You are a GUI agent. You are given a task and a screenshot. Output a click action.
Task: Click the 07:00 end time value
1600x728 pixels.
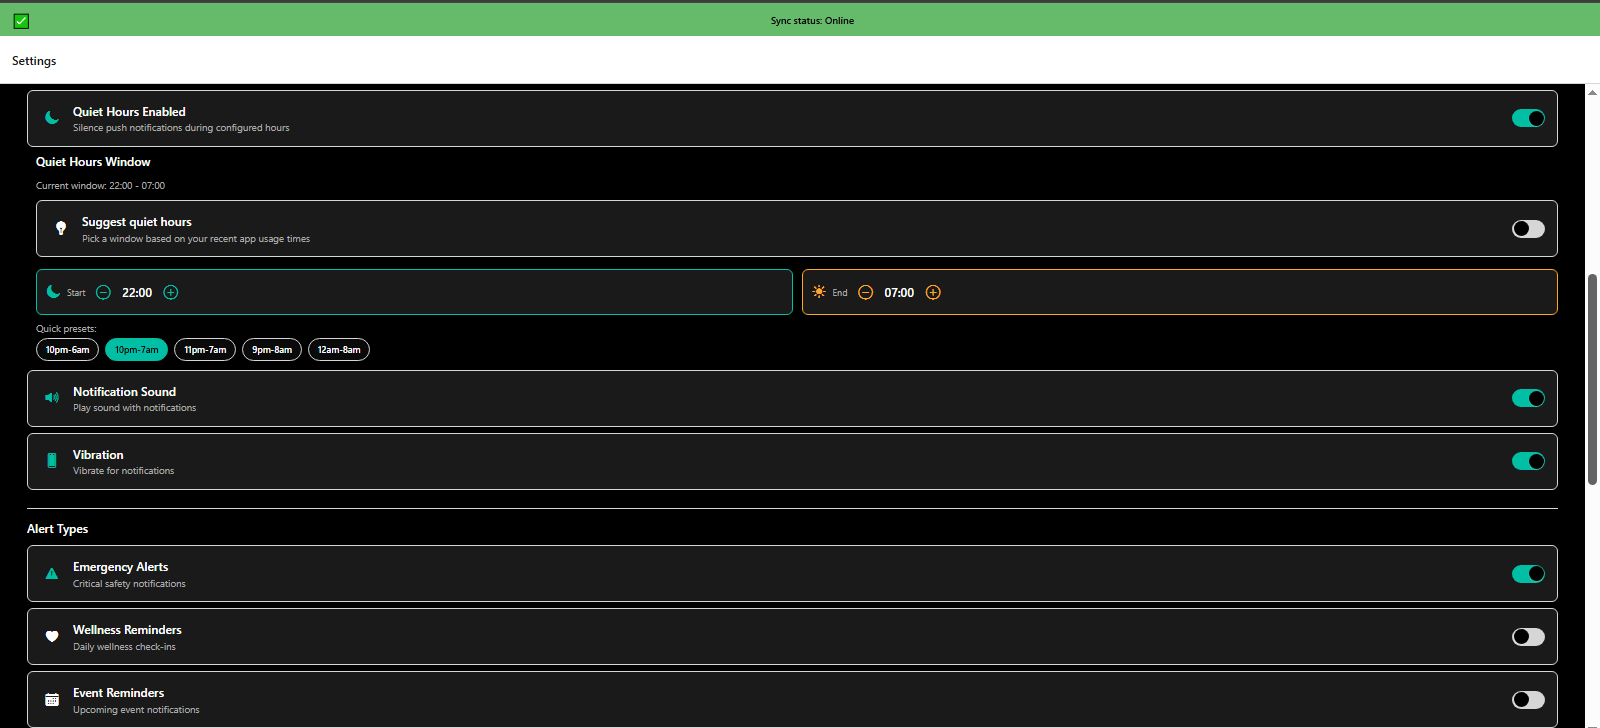tap(899, 293)
